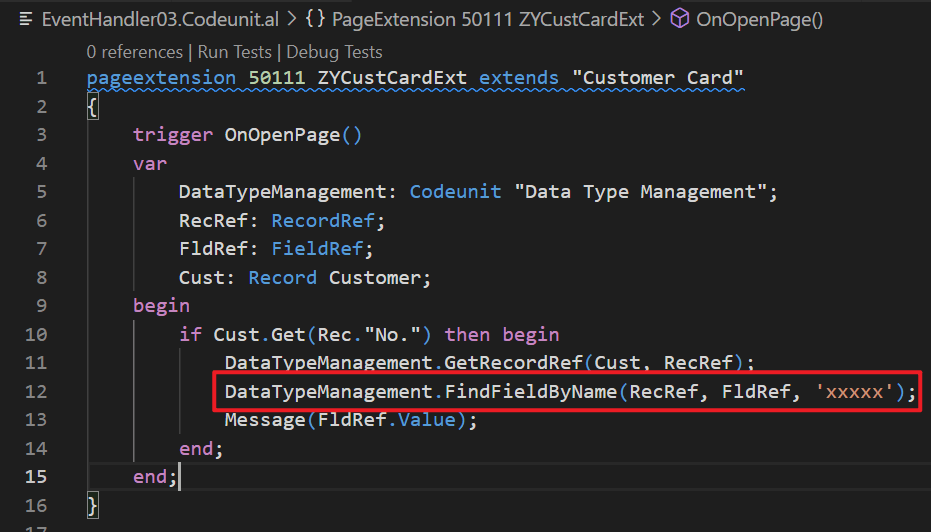Click the braces icon in the breadcrumb
The image size is (931, 532).
(315, 20)
